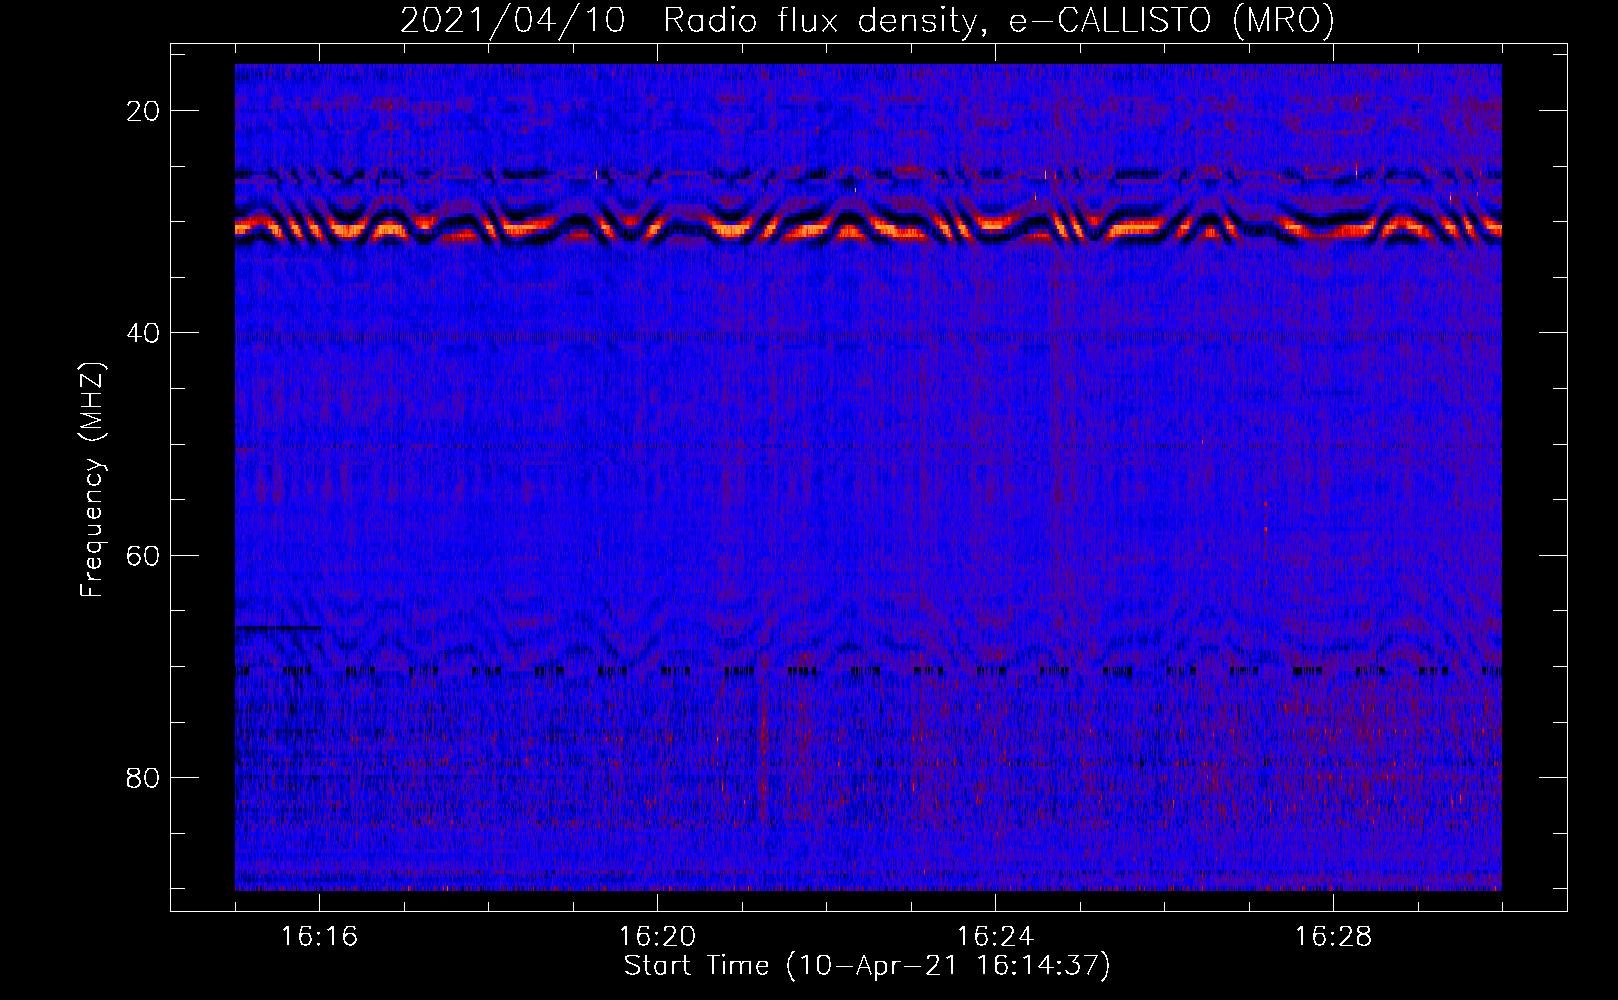1618x1000 pixels.
Task: Click the short black horizontal line near 66 MHz
Action: pyautogui.click(x=279, y=627)
